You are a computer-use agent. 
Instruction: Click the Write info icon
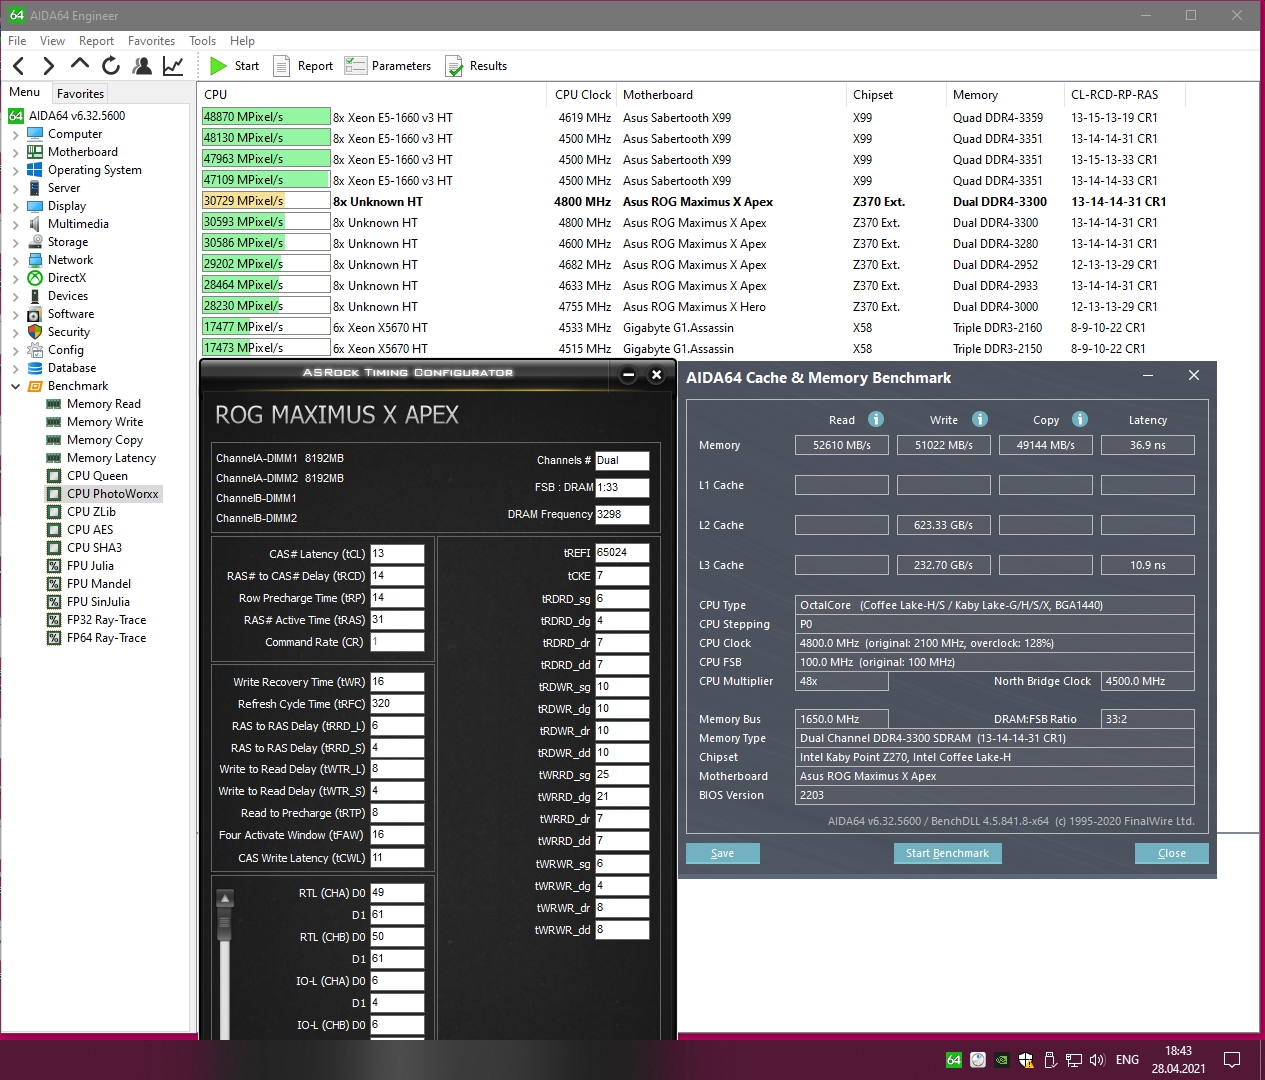point(980,419)
